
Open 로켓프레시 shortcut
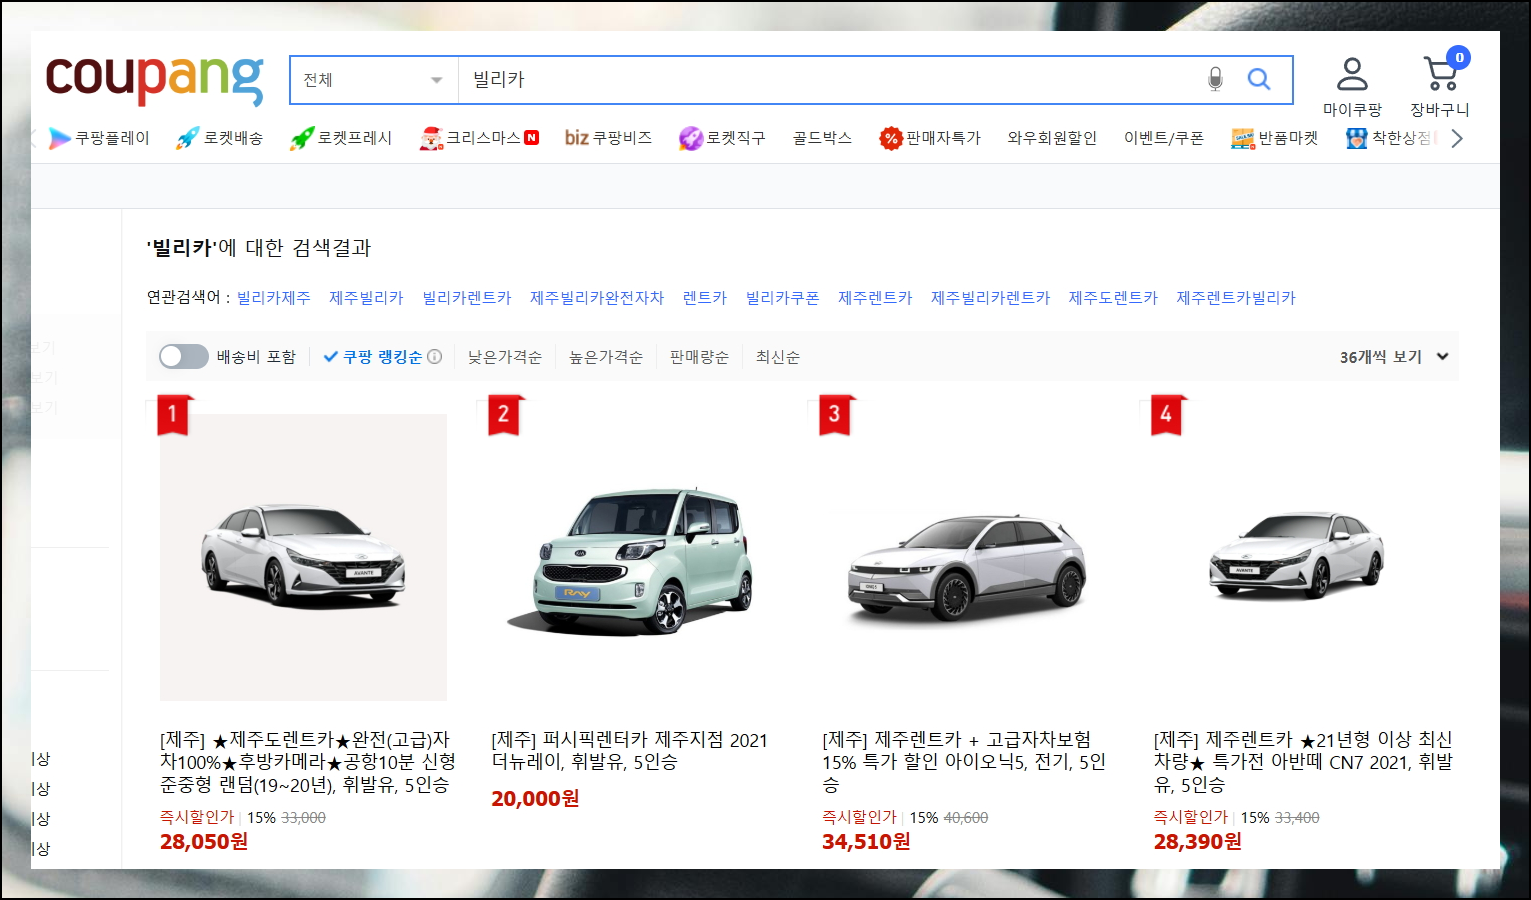click(x=341, y=138)
